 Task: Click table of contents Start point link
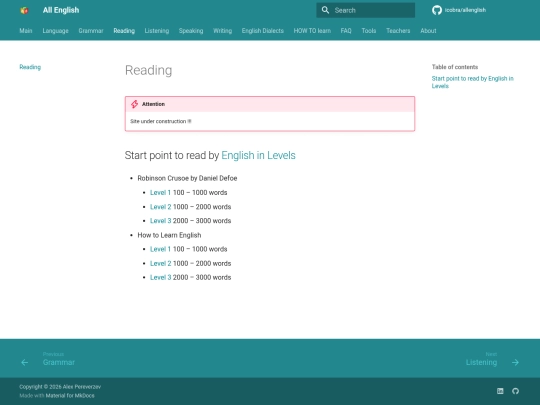click(x=472, y=82)
